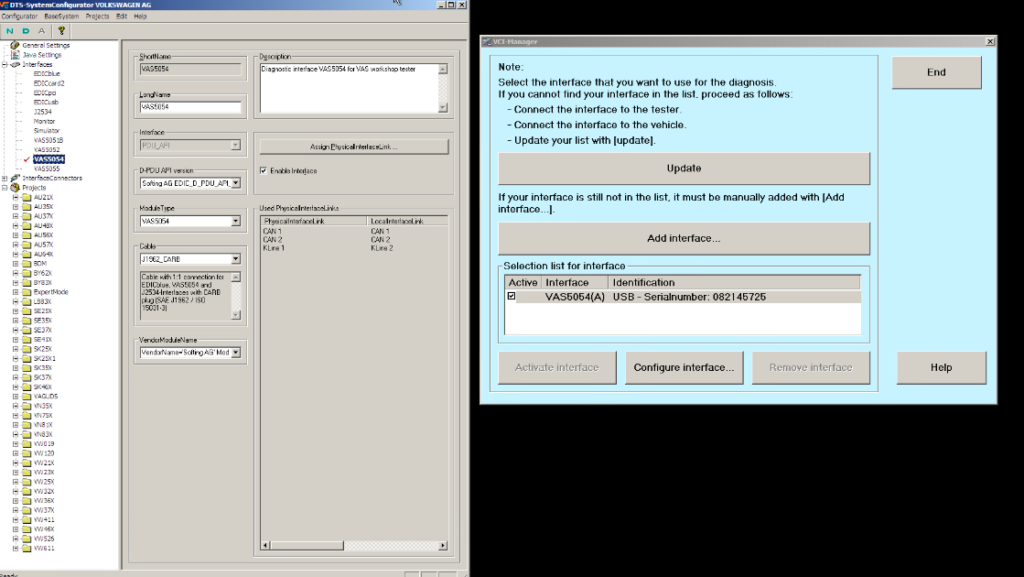
Task: Click the Configure interface button
Action: coord(683,367)
